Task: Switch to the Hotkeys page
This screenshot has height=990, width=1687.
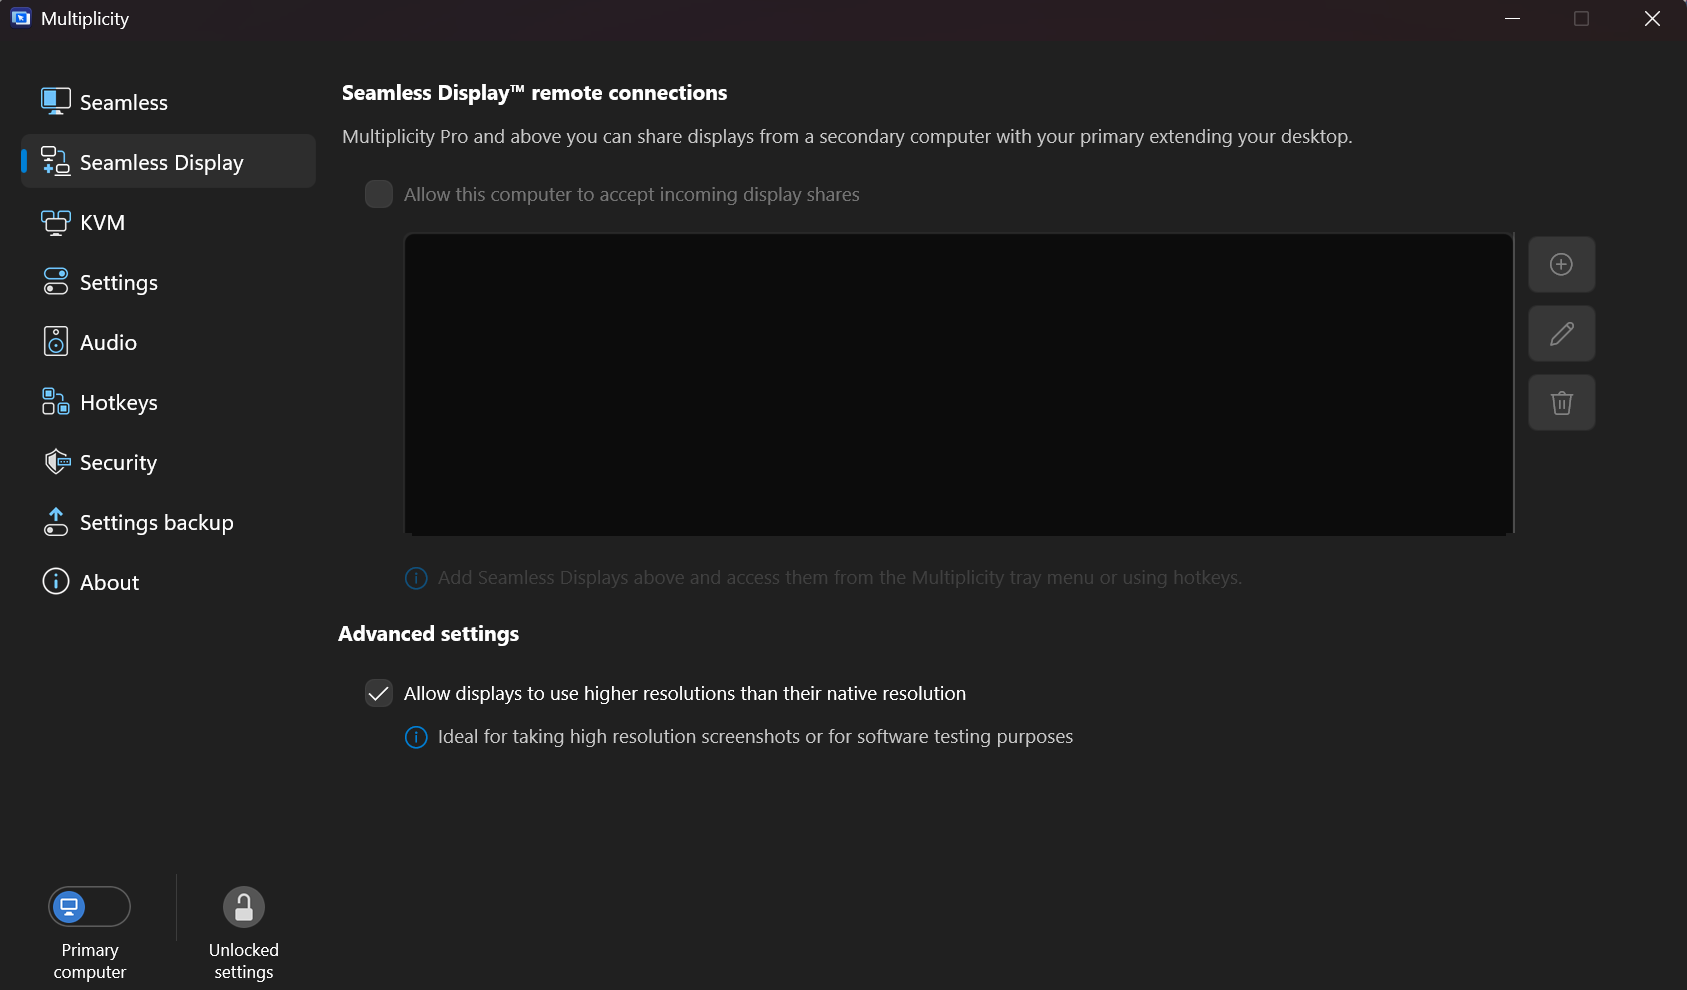Action: [x=118, y=402]
